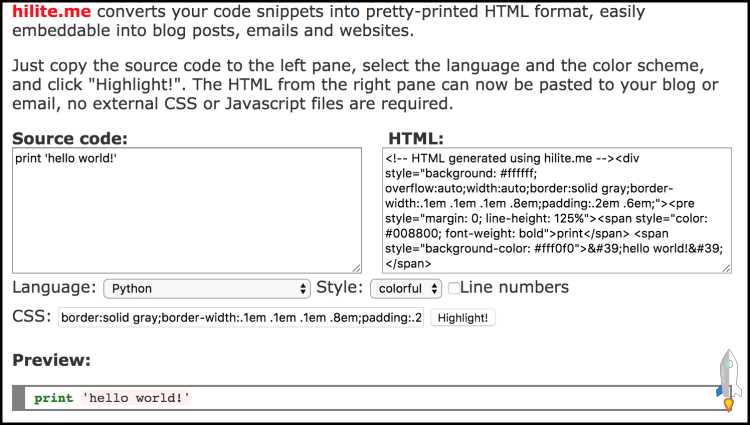Click the 'Line numbers' label text
This screenshot has height=425, width=750.
(x=514, y=288)
